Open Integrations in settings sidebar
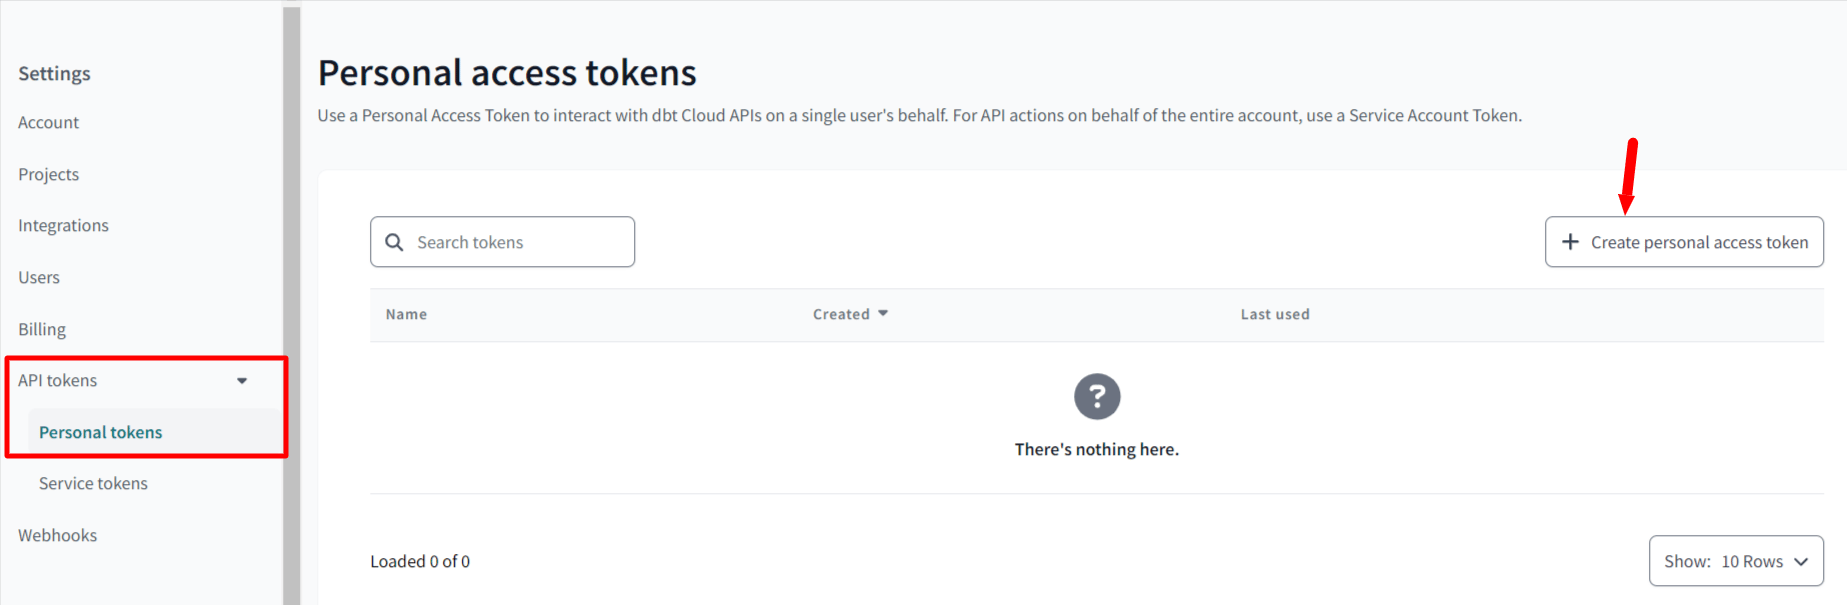The image size is (1847, 605). point(63,226)
